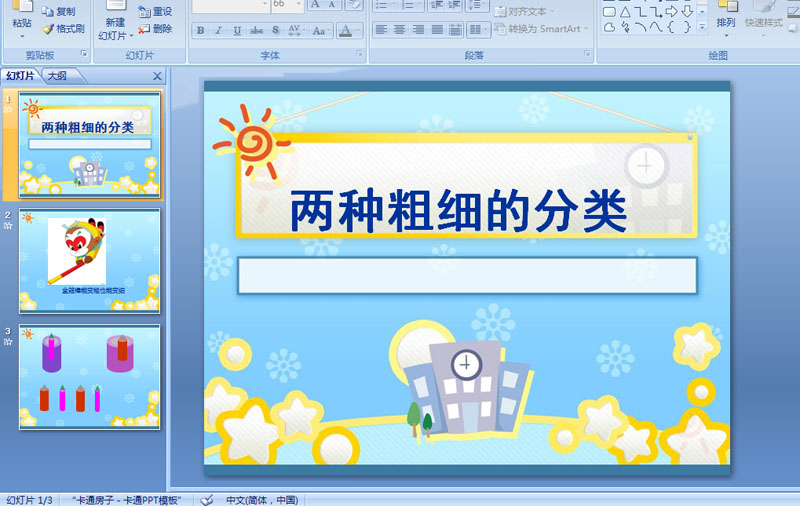Delete the slide with 删除
800x506 pixels.
point(155,29)
